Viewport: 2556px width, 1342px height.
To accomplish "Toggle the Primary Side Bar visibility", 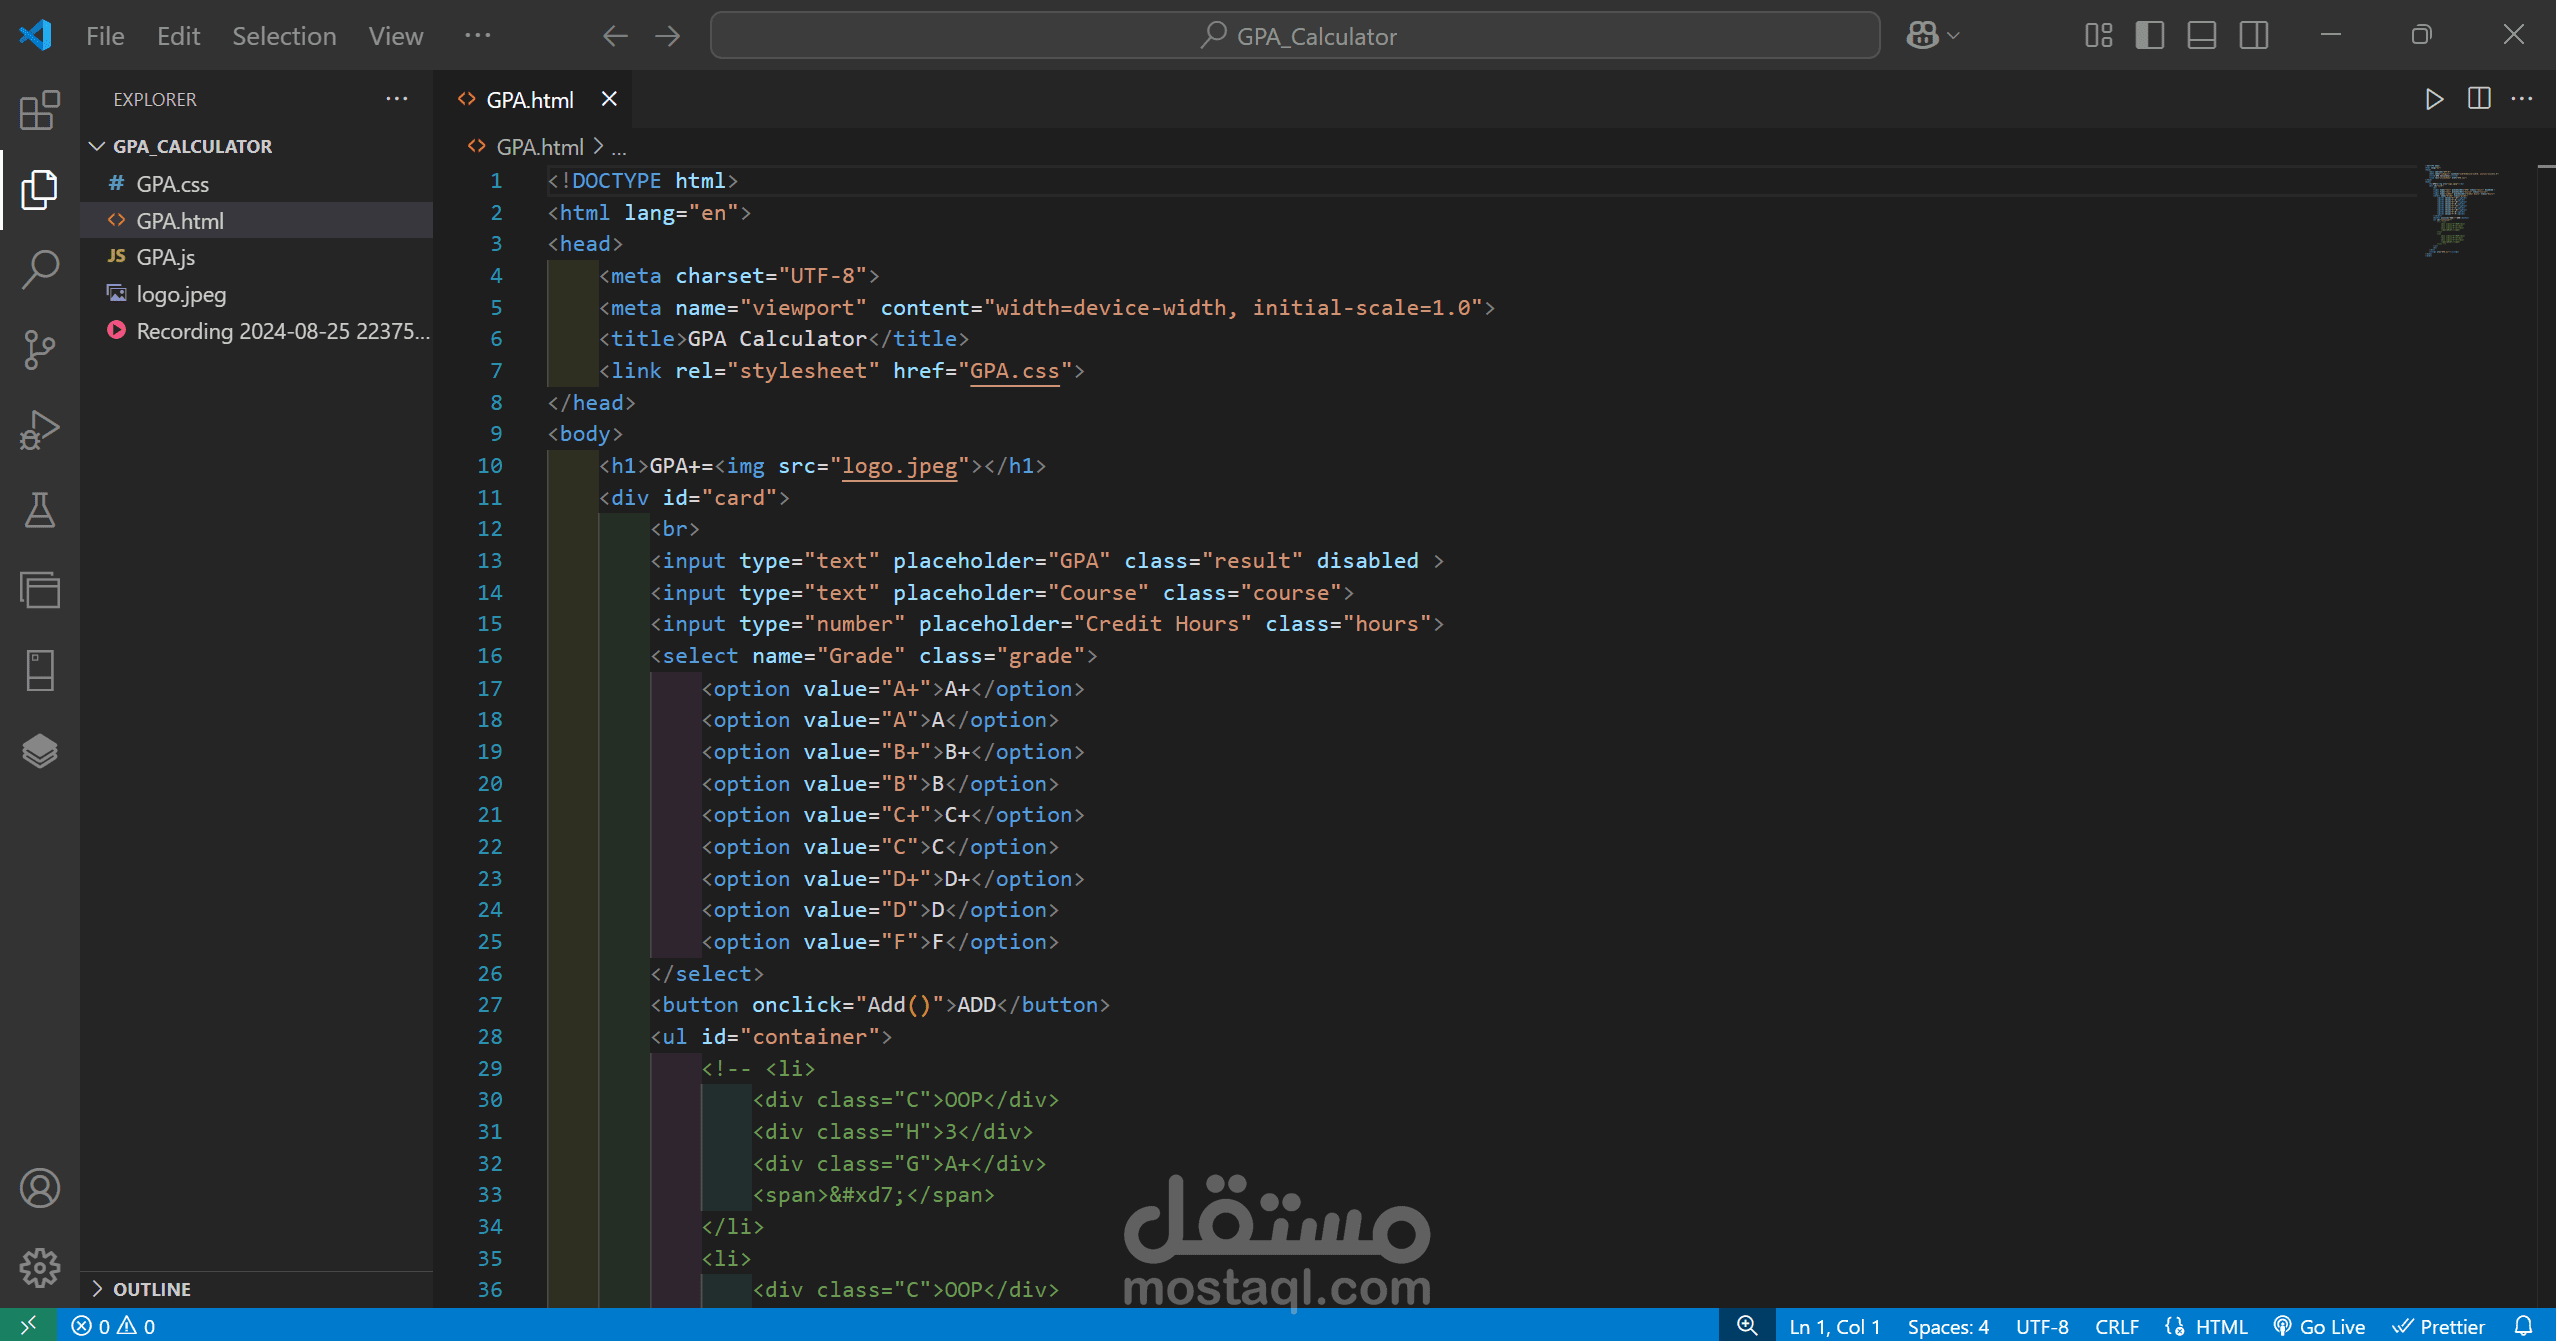I will pos(2149,36).
